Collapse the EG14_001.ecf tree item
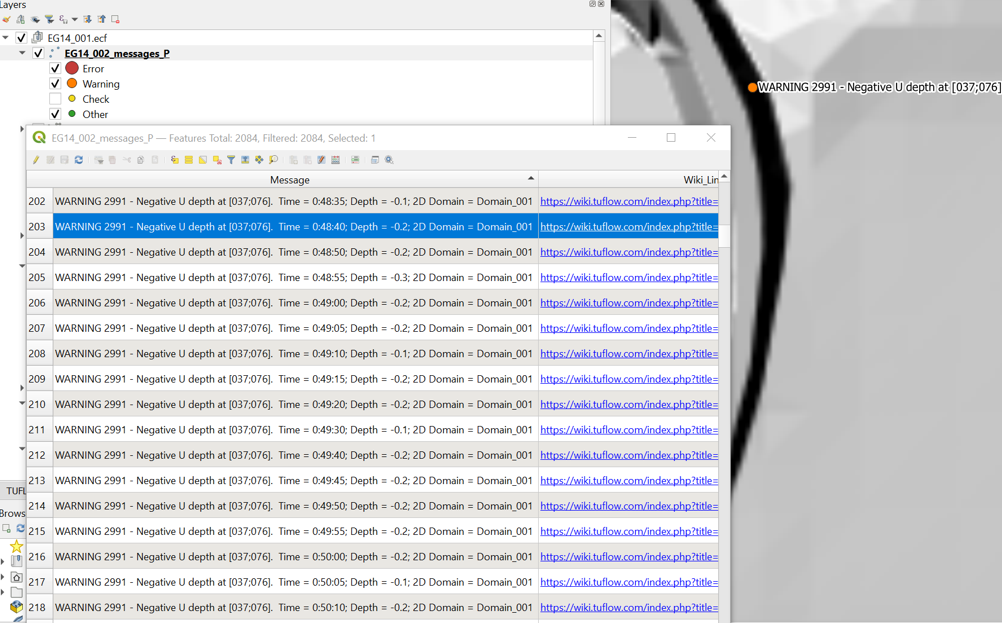Screen dimensions: 1002x623 pos(7,35)
